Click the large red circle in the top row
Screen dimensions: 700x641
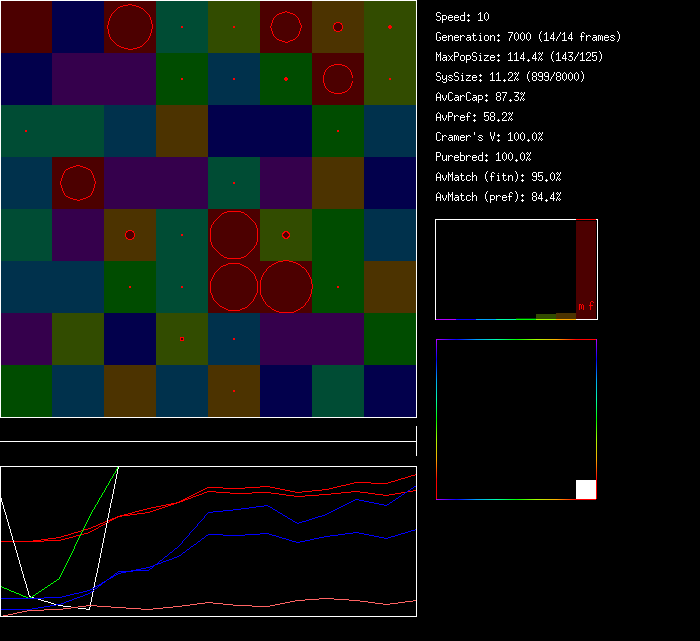[130, 27]
